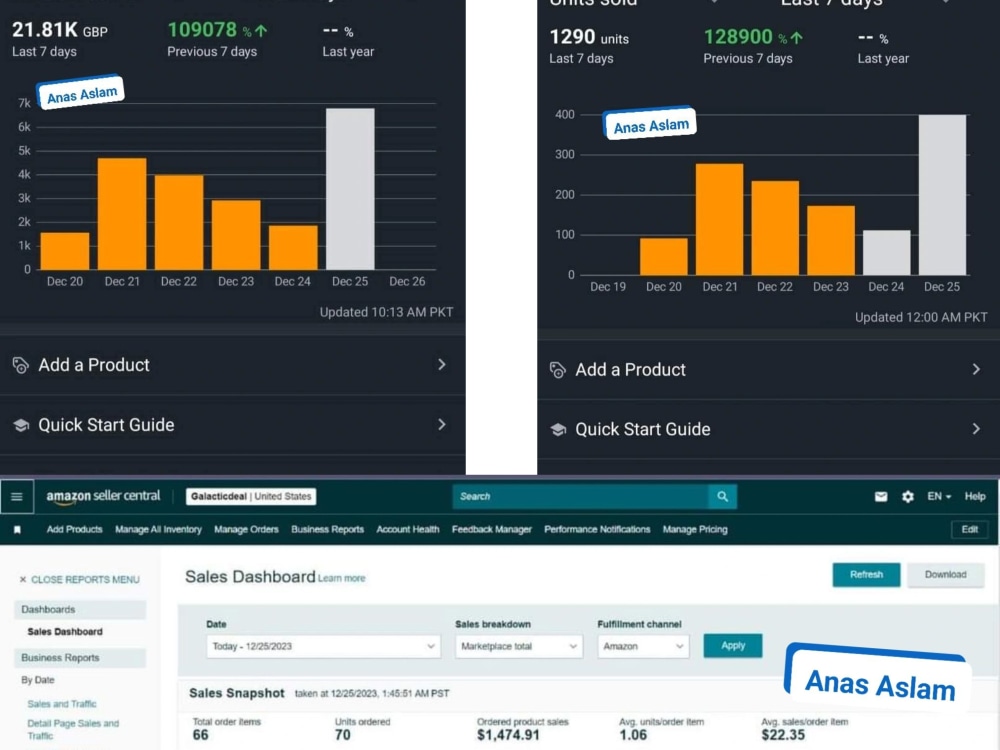Click the Updated 12:00 AM PKT text
Screen dimensions: 1000x750
[921, 317]
